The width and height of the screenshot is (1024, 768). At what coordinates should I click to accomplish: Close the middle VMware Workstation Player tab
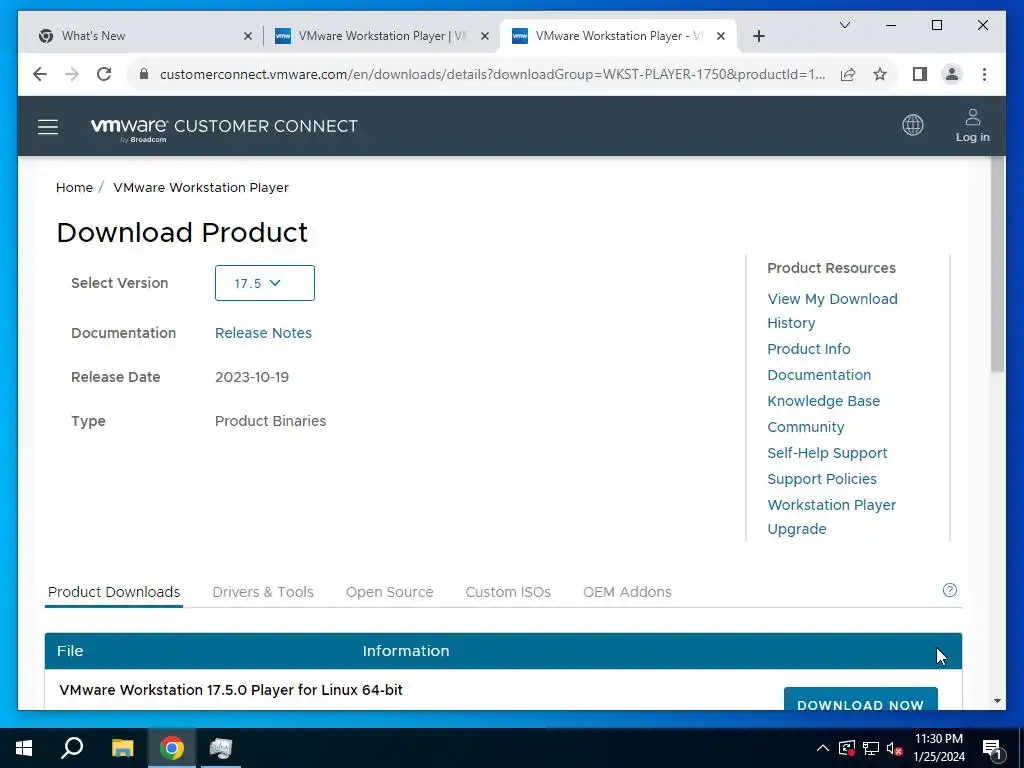(x=485, y=37)
